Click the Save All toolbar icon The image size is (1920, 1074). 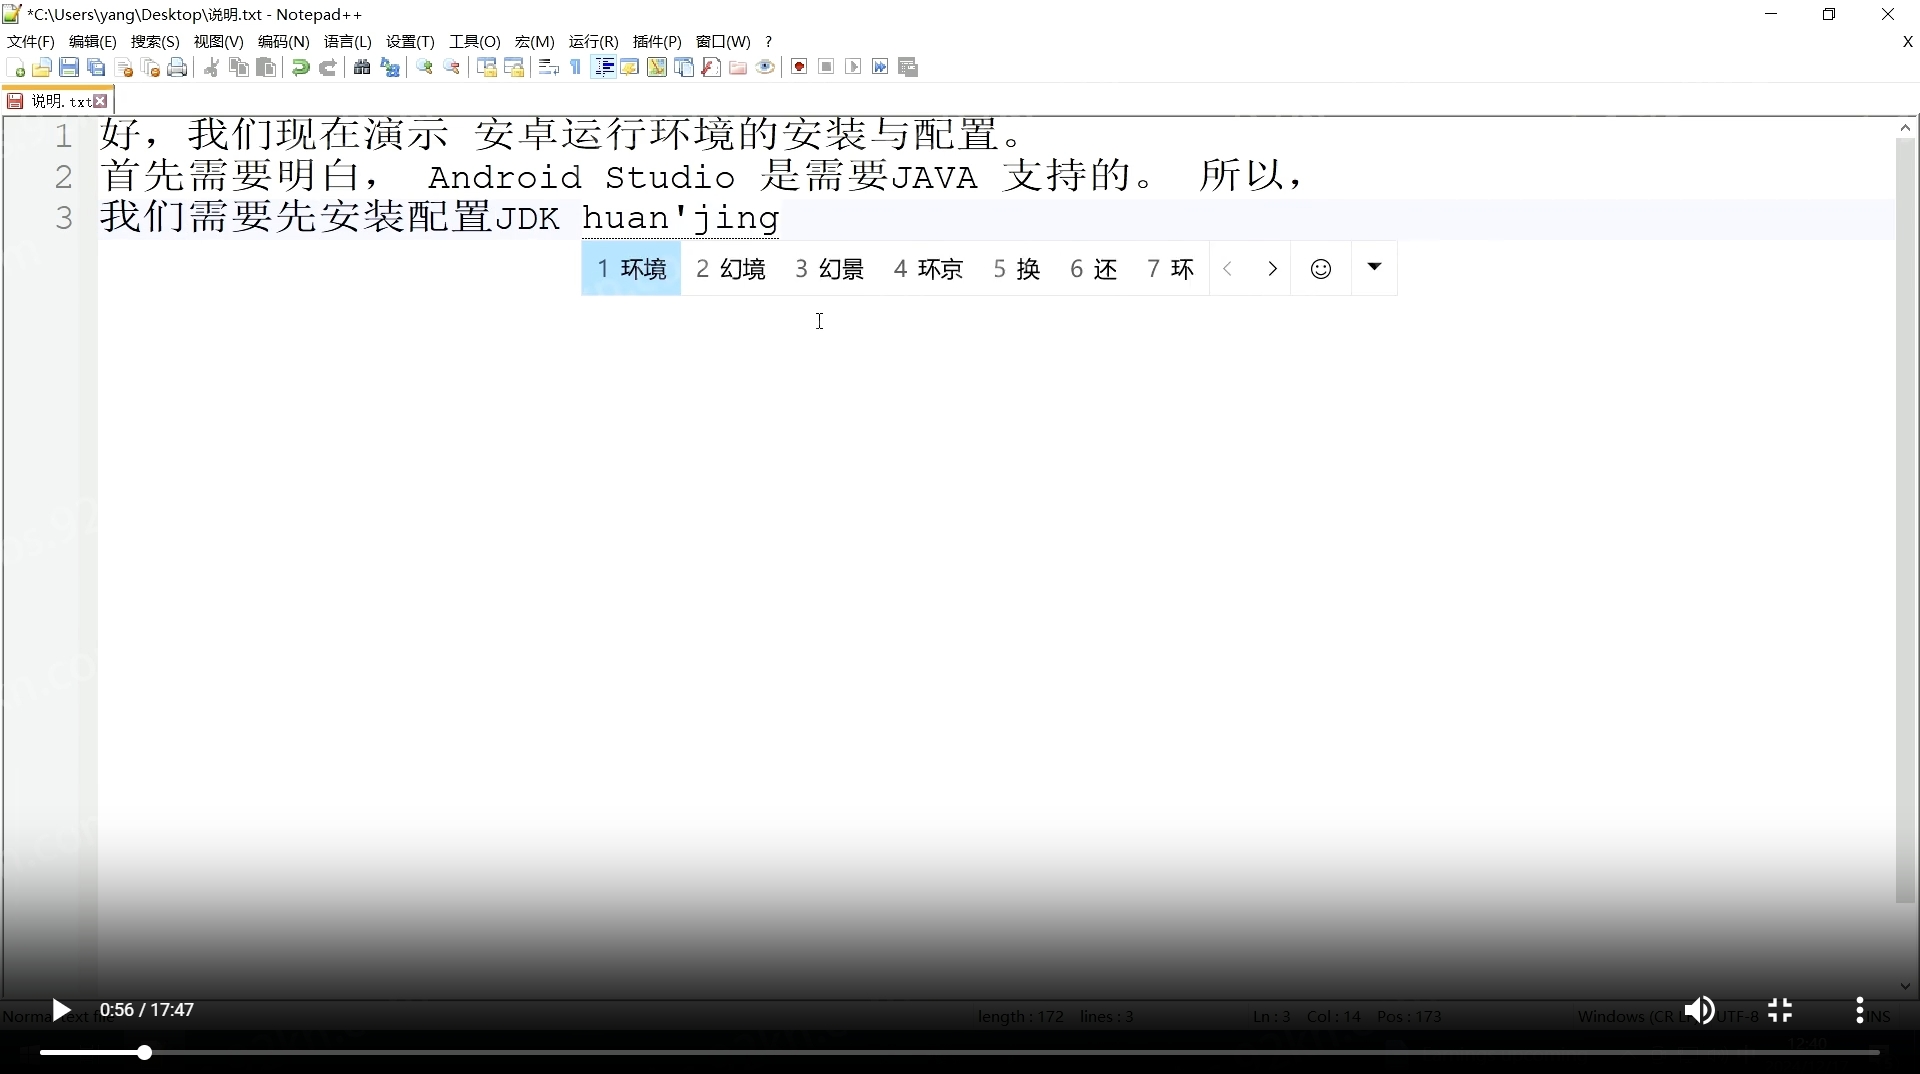tap(96, 67)
